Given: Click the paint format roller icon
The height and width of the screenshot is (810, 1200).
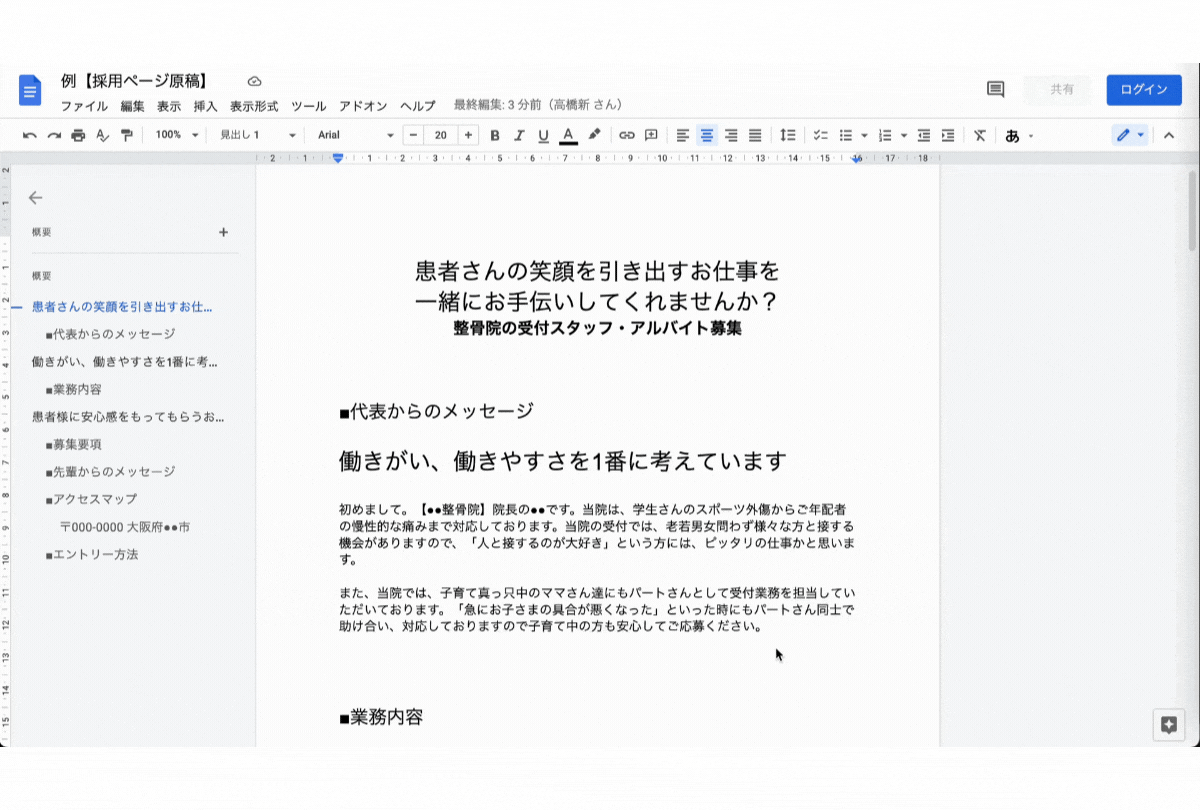Looking at the screenshot, I should 126,135.
